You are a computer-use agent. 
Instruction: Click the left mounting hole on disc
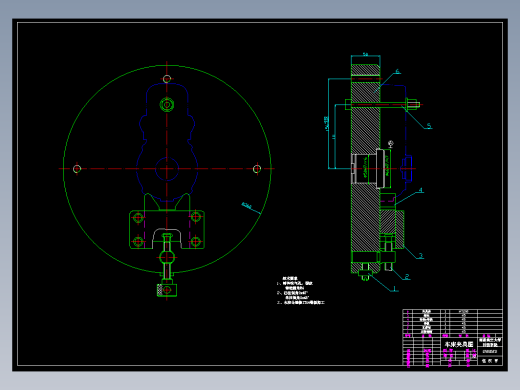tap(77, 169)
